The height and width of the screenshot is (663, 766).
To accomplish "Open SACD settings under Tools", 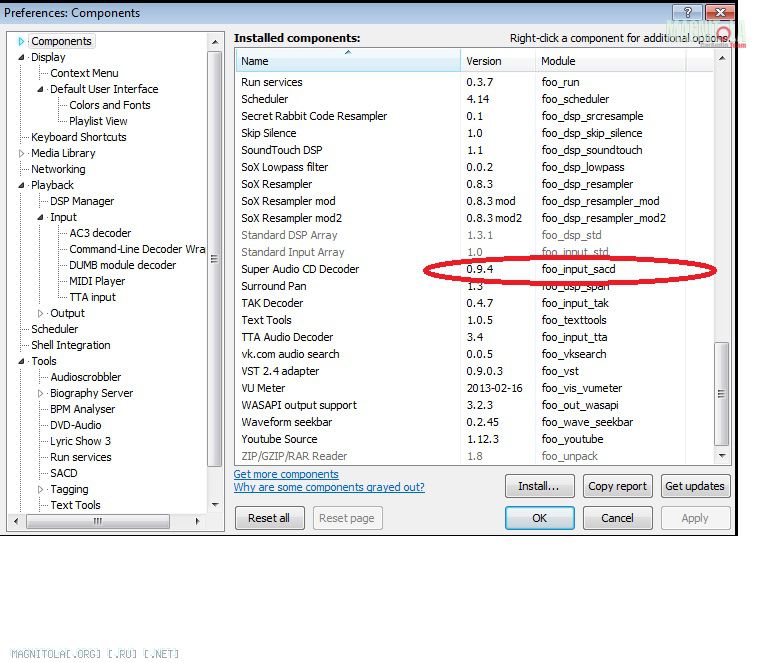I will [x=64, y=473].
